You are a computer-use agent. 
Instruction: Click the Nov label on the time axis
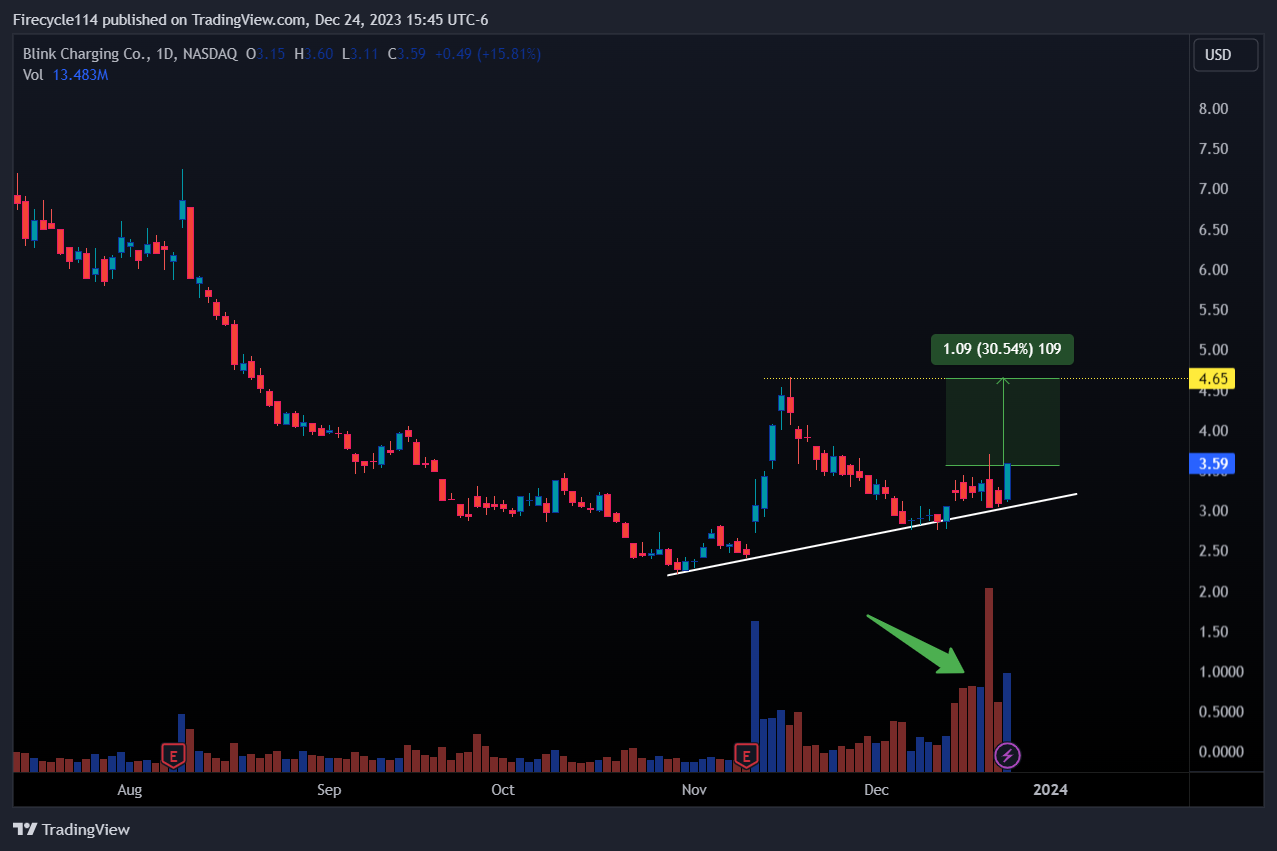coord(693,790)
